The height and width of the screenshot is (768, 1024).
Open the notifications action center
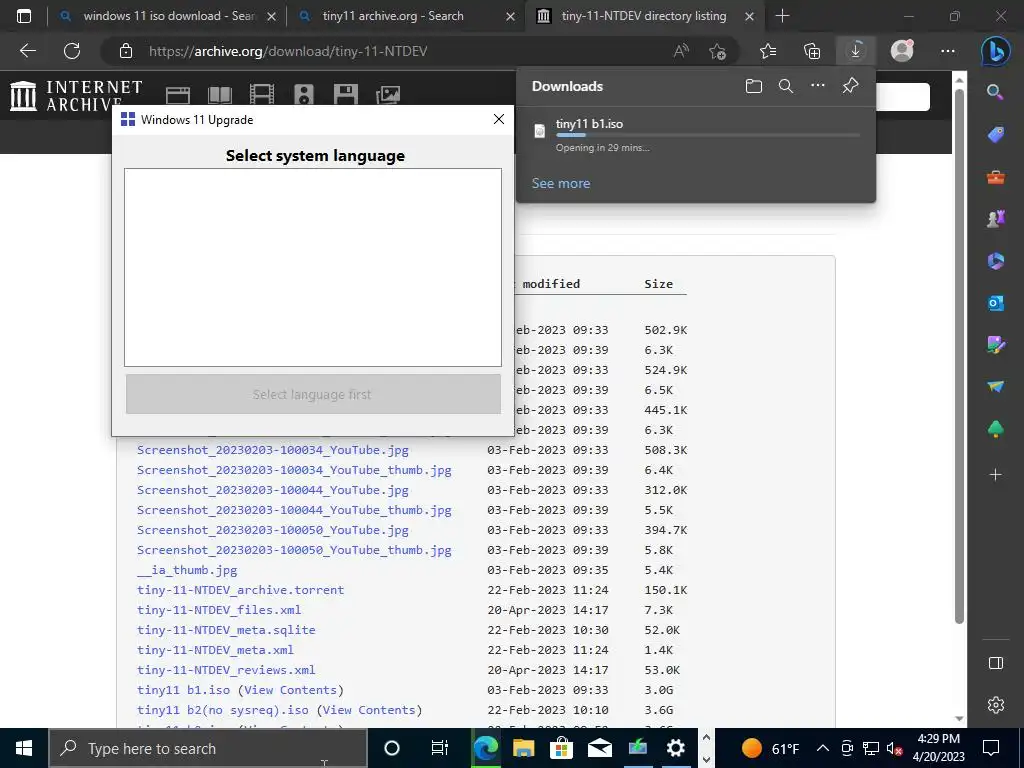(x=991, y=748)
